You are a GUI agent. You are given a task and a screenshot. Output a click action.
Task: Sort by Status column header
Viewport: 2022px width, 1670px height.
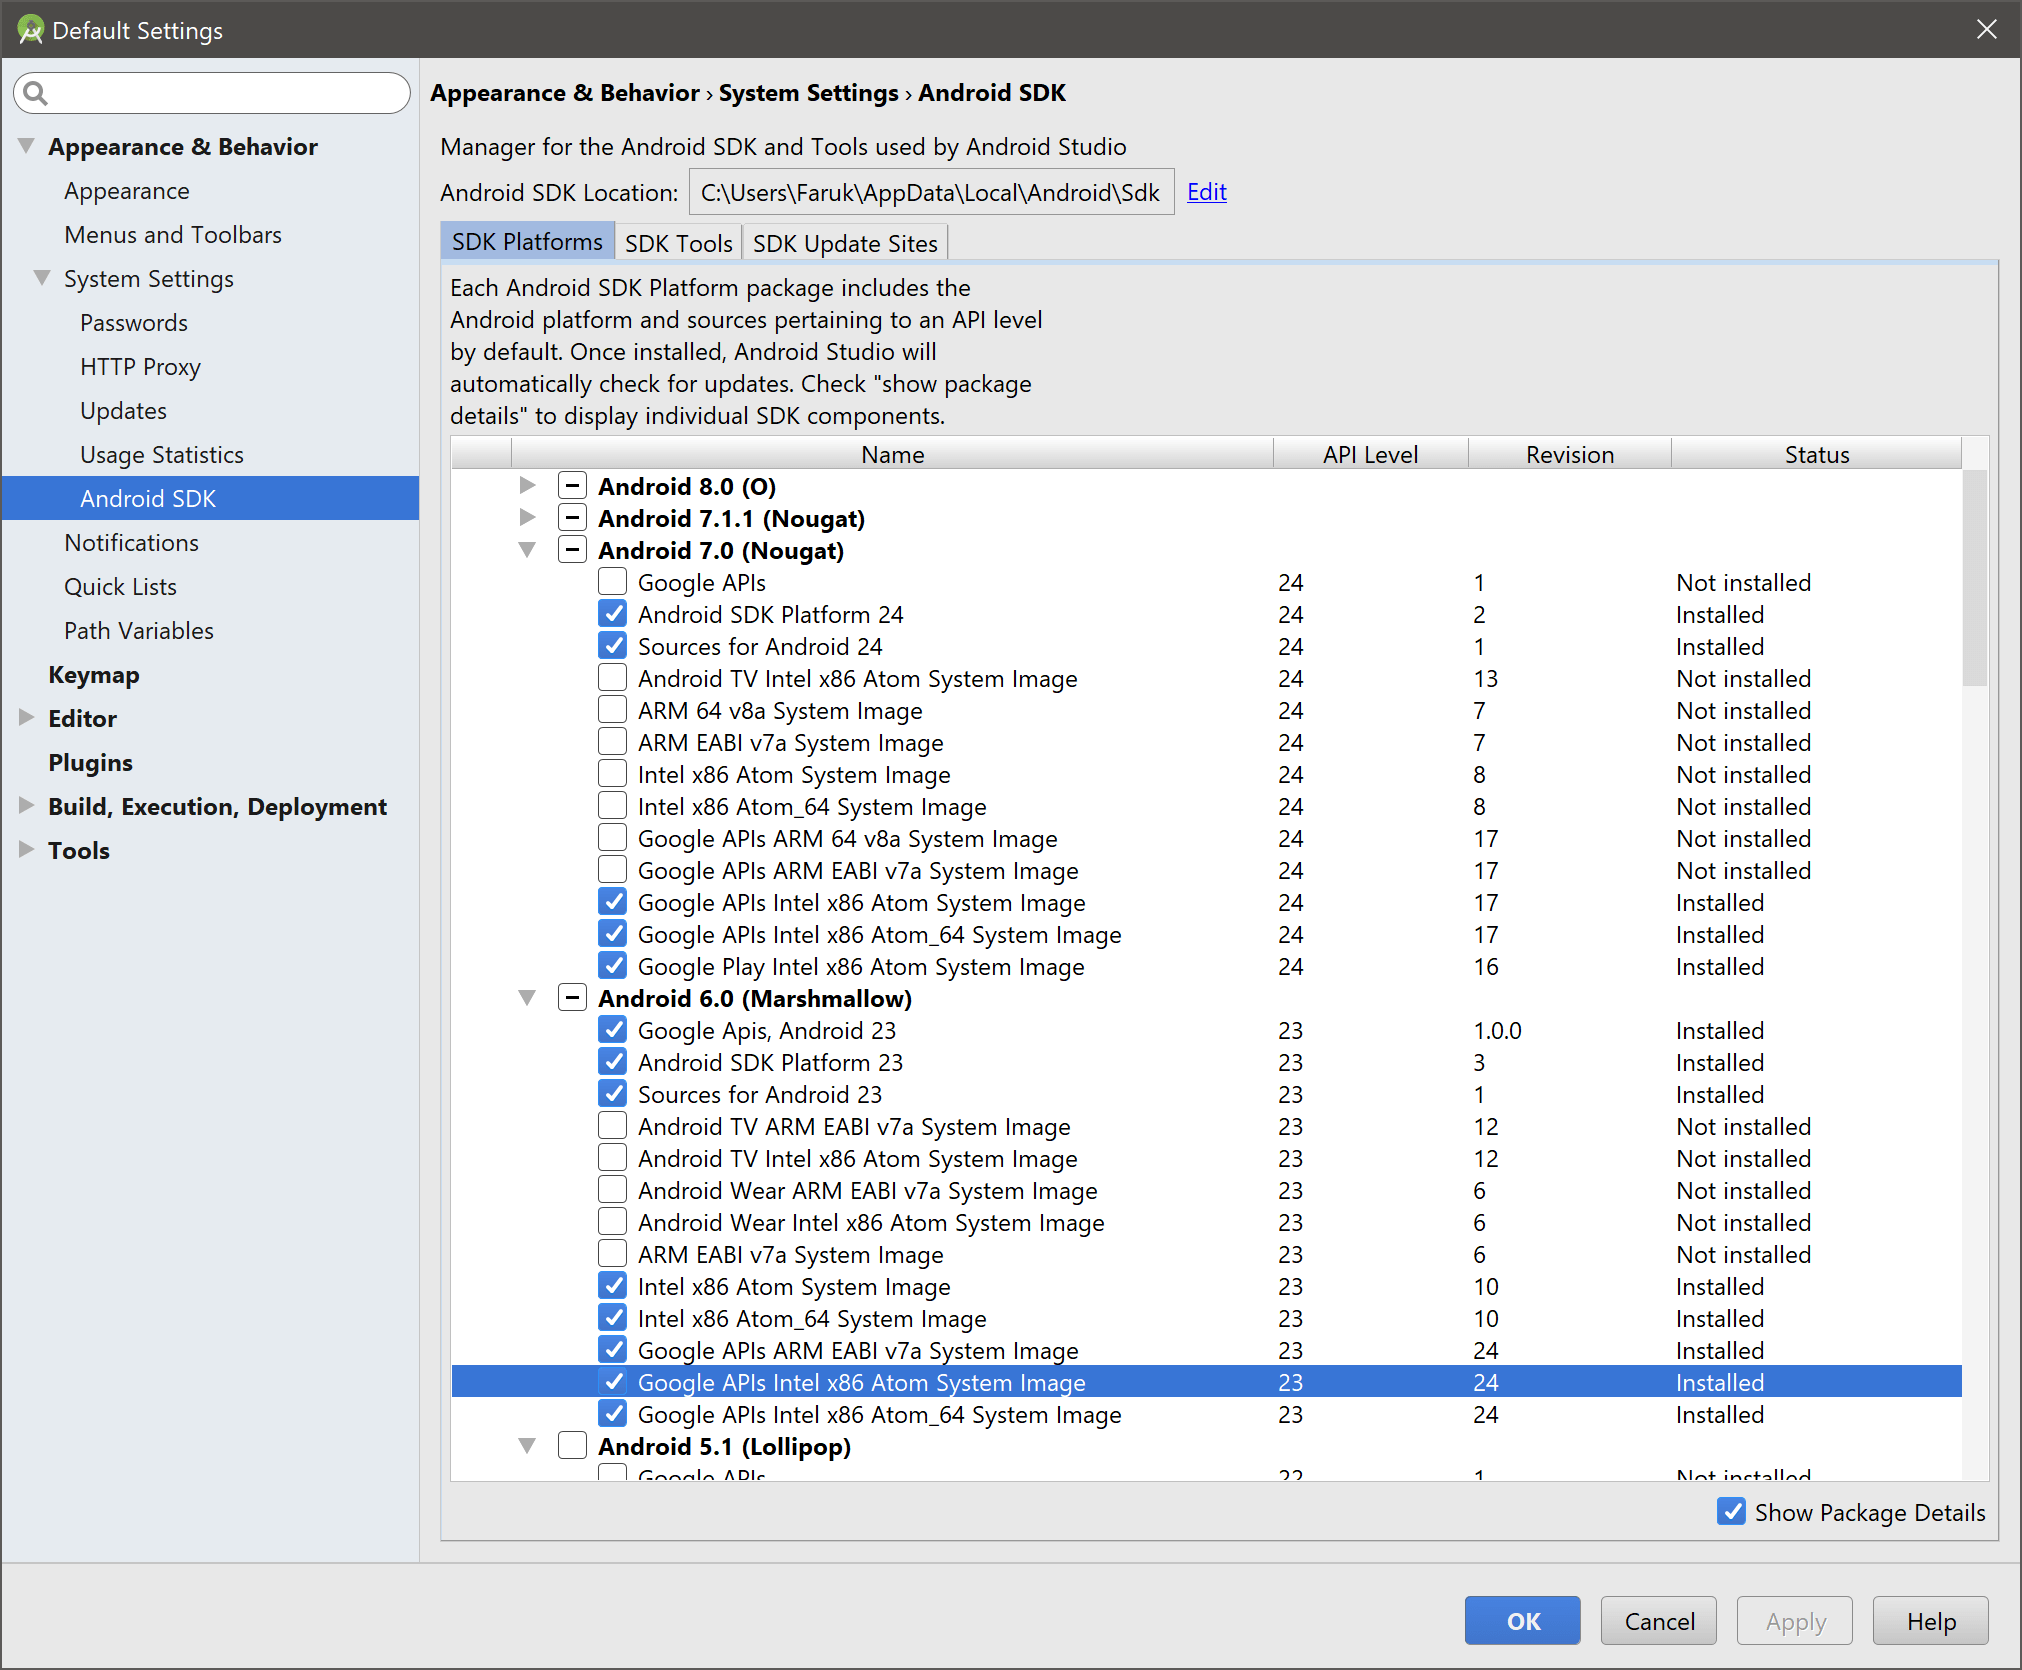click(x=1817, y=454)
